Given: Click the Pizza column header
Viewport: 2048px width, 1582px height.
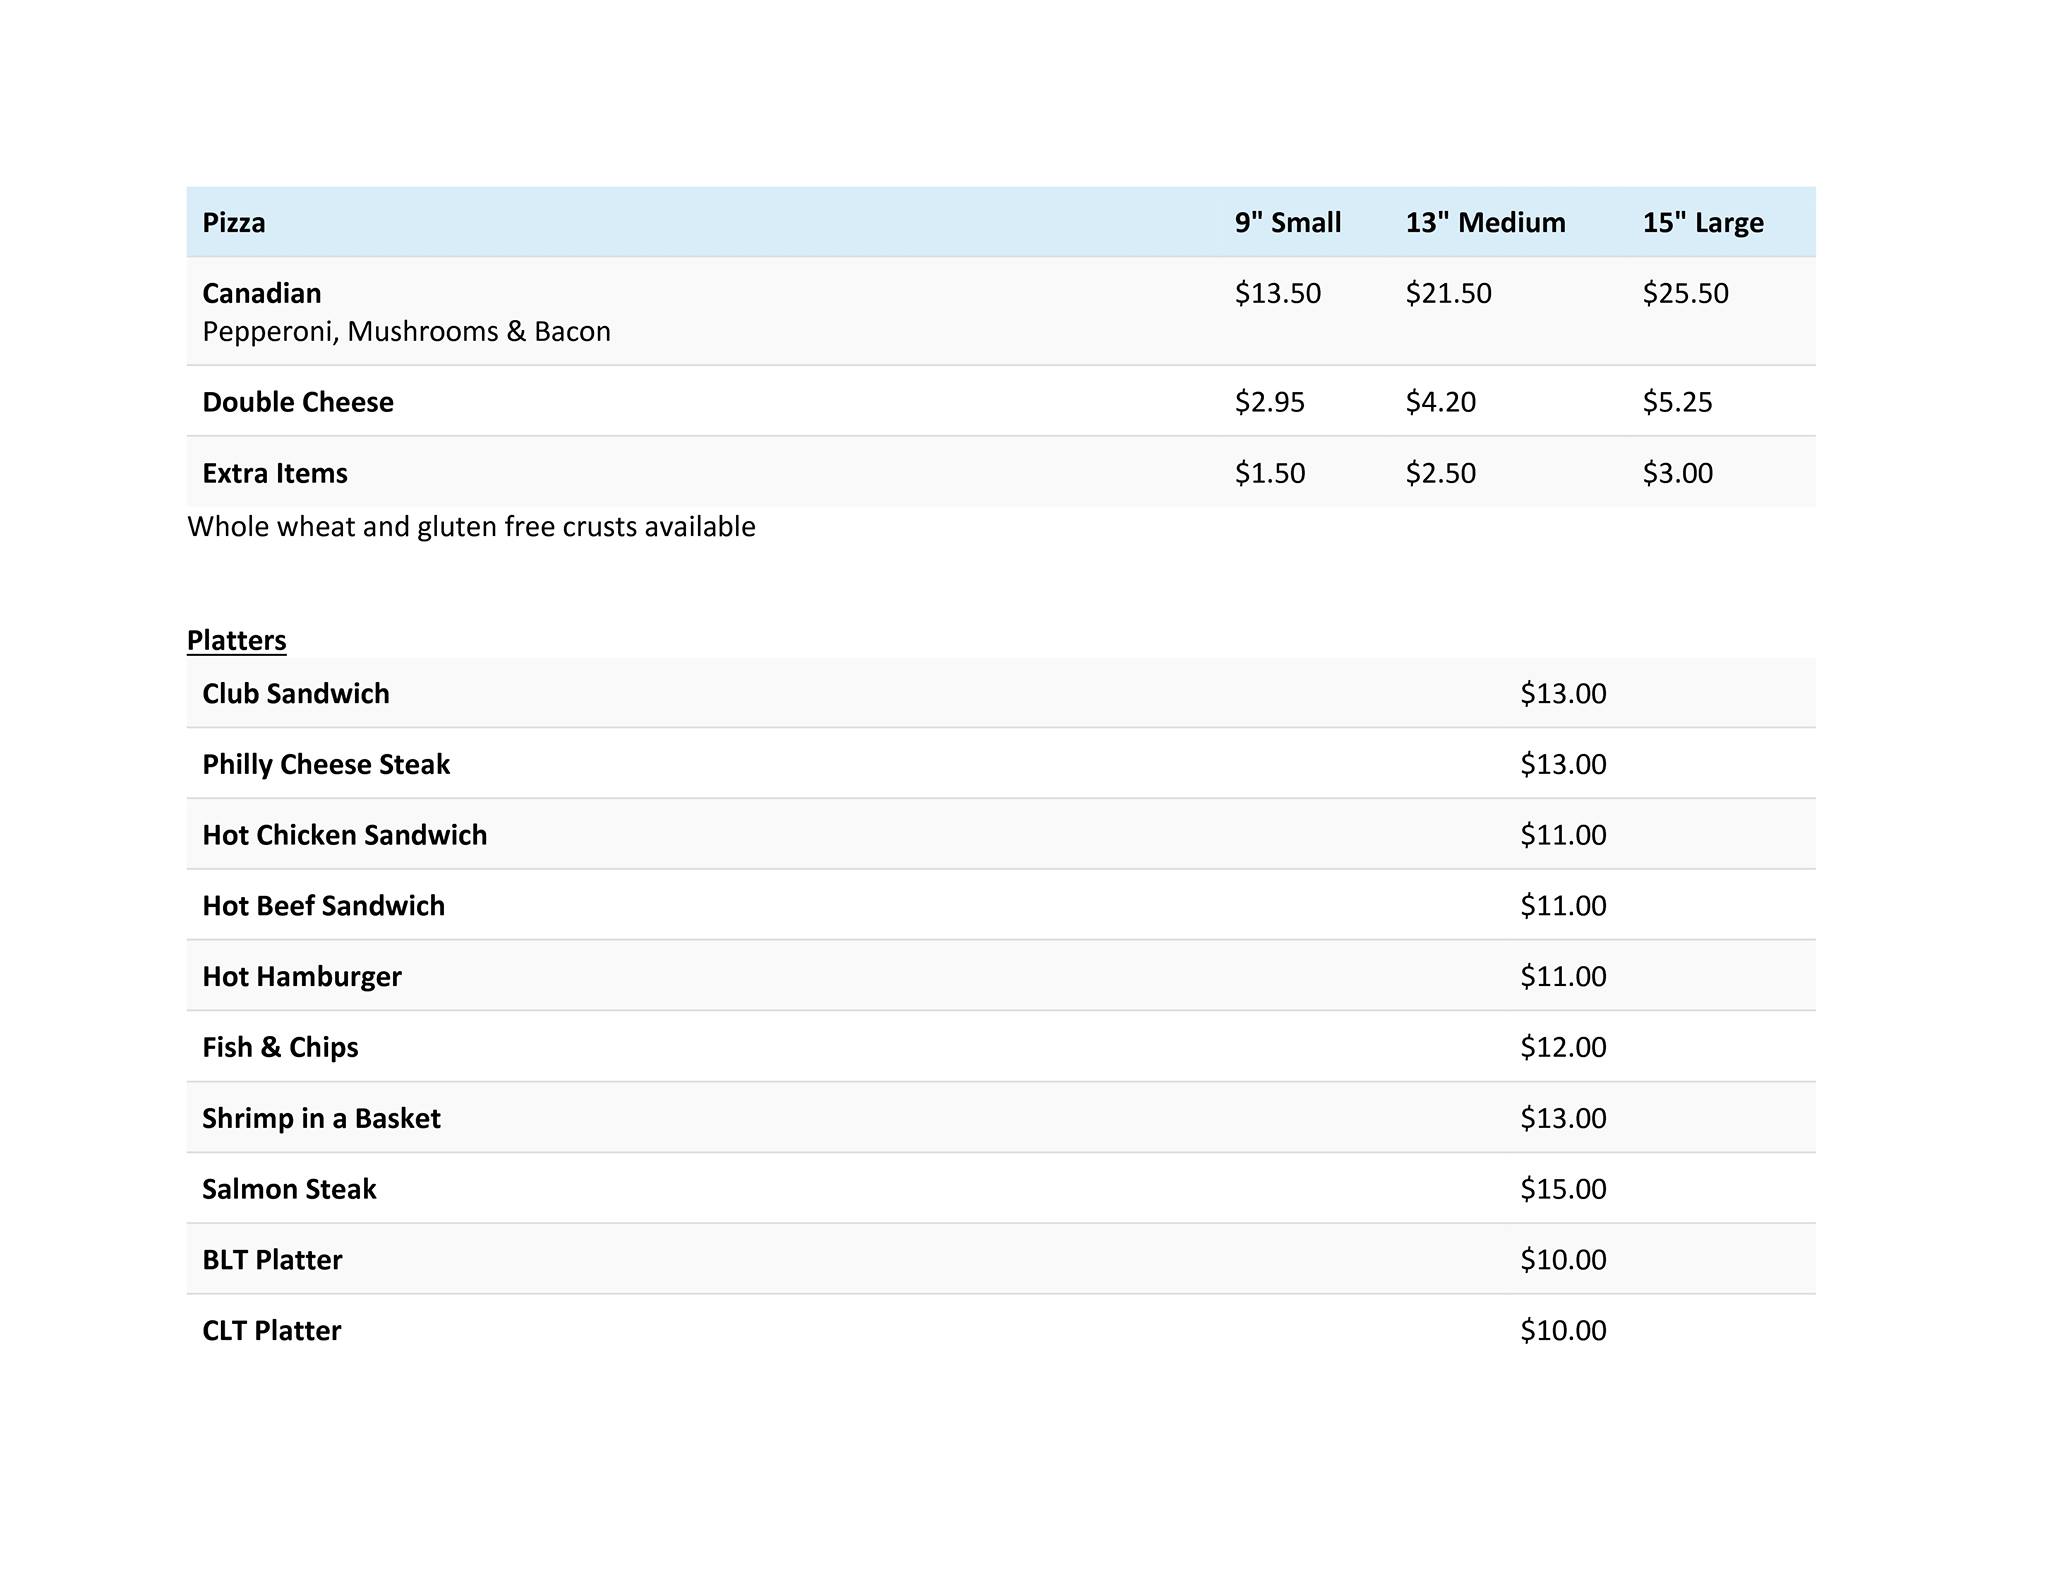Looking at the screenshot, I should tap(234, 222).
